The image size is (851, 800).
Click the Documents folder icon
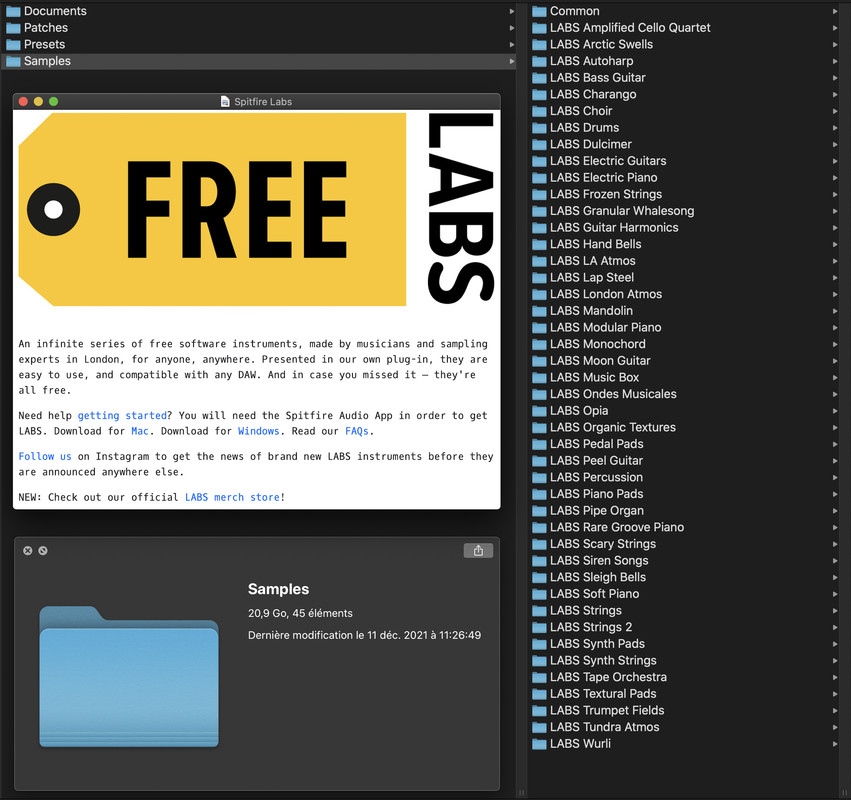(13, 11)
